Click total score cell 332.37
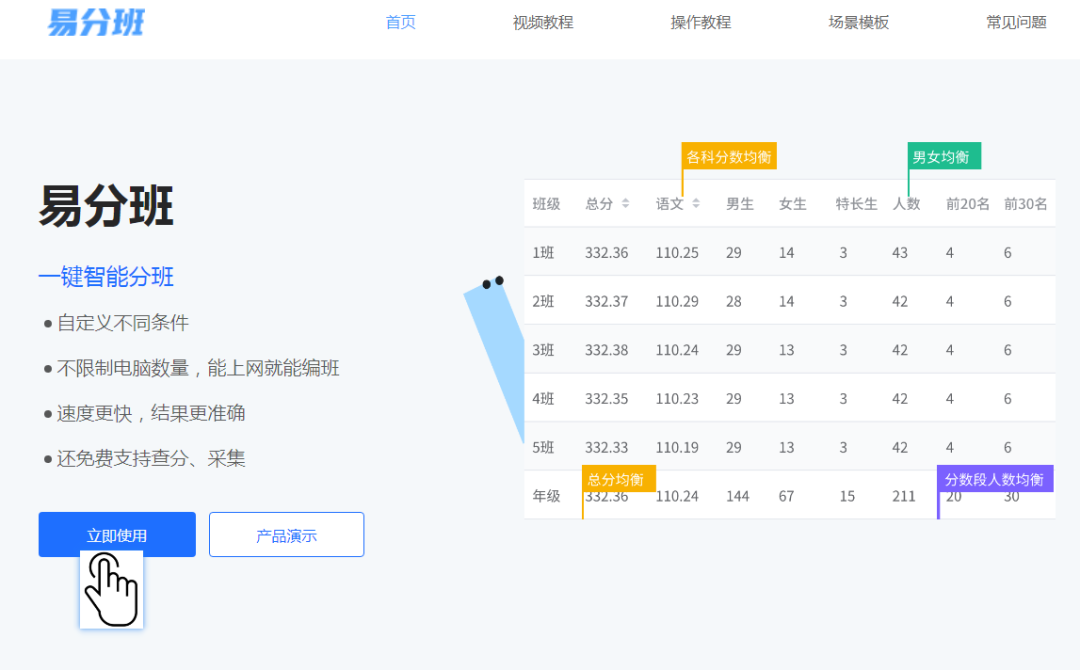The height and width of the screenshot is (670, 1080). pyautogui.click(x=607, y=302)
